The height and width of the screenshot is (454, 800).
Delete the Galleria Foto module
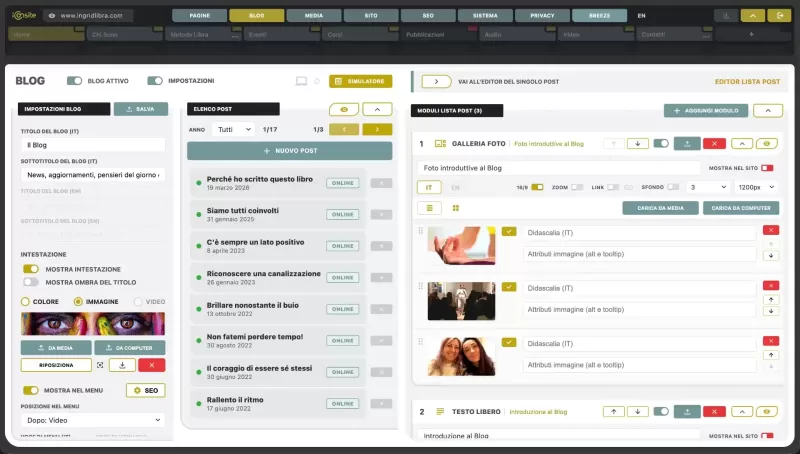tap(714, 144)
